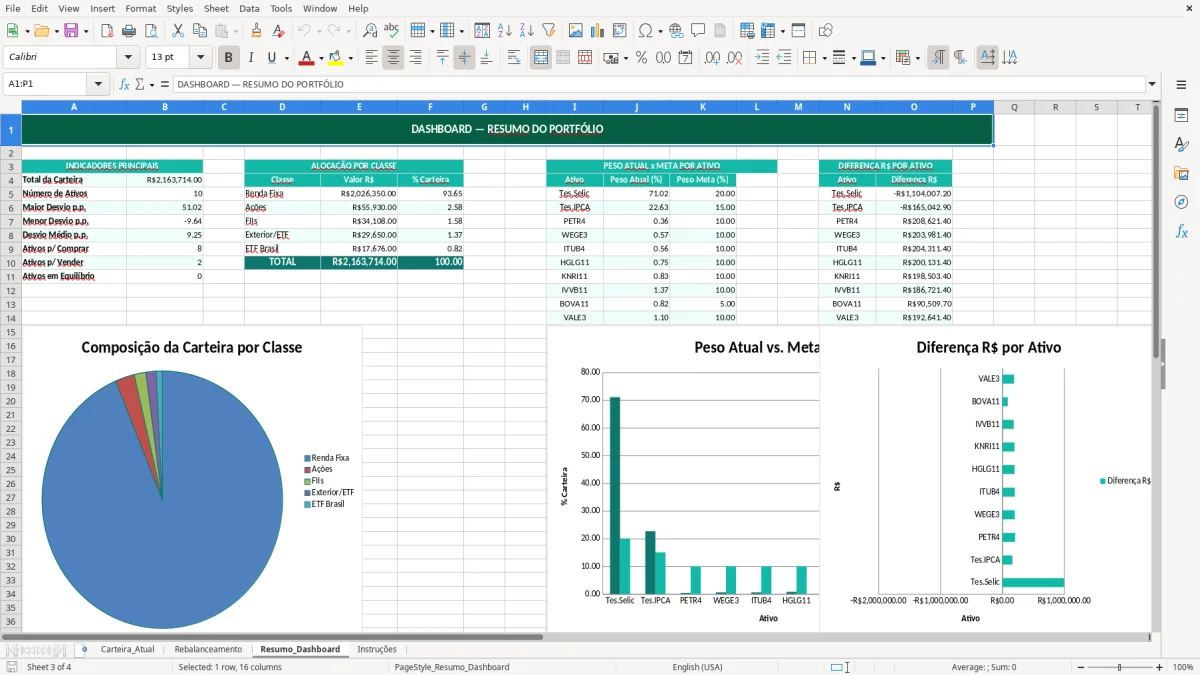
Task: Select the Clone Formatting paintbrush
Action: [x=256, y=31]
